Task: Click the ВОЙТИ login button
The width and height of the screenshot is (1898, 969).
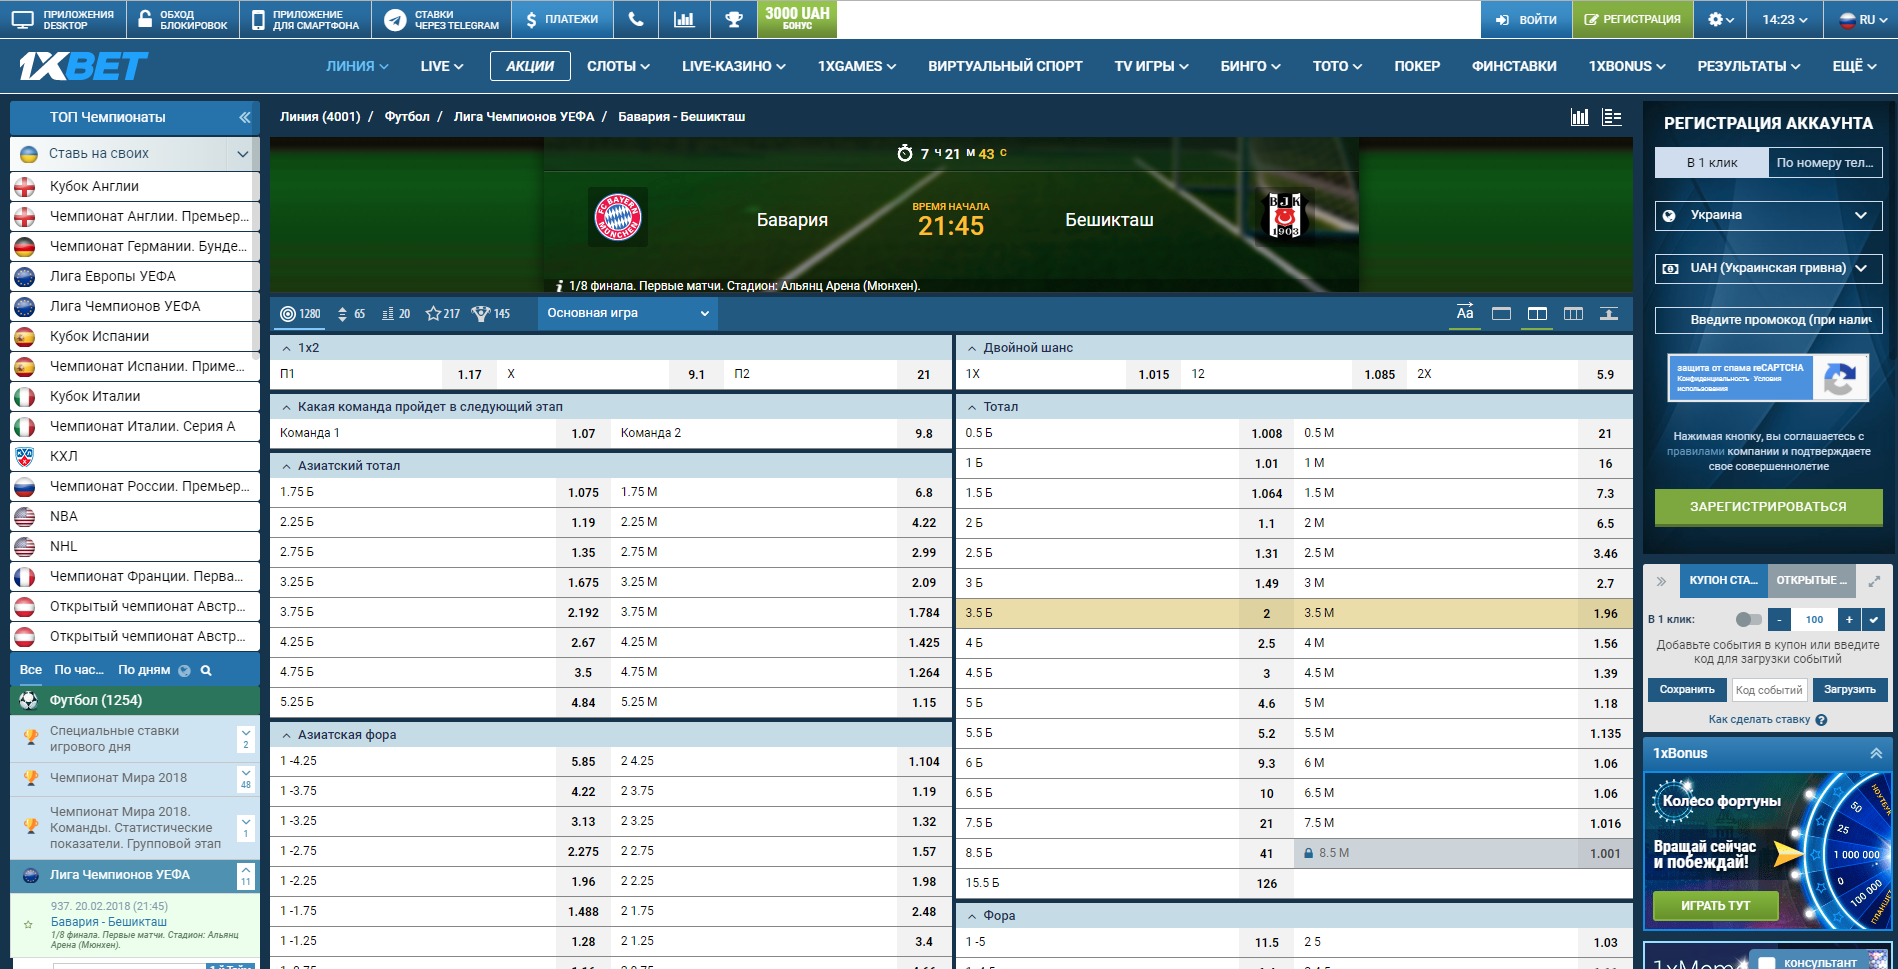Action: (x=1527, y=19)
